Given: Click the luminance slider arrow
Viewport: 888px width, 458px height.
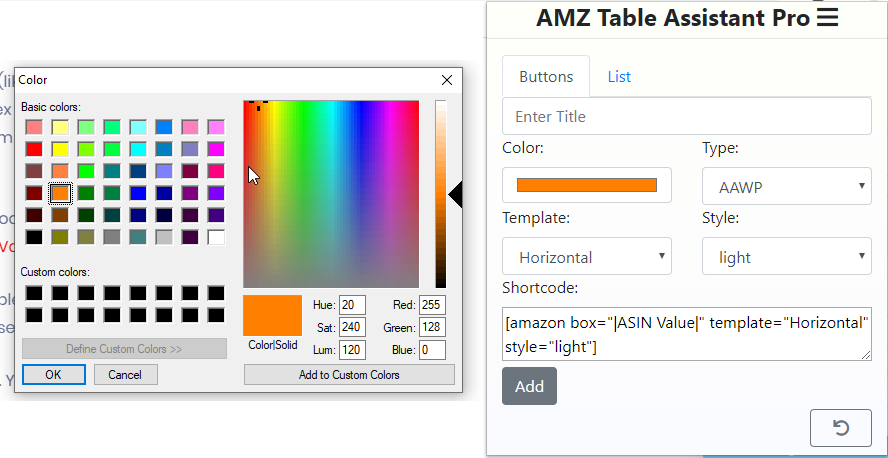Looking at the screenshot, I should (x=455, y=195).
